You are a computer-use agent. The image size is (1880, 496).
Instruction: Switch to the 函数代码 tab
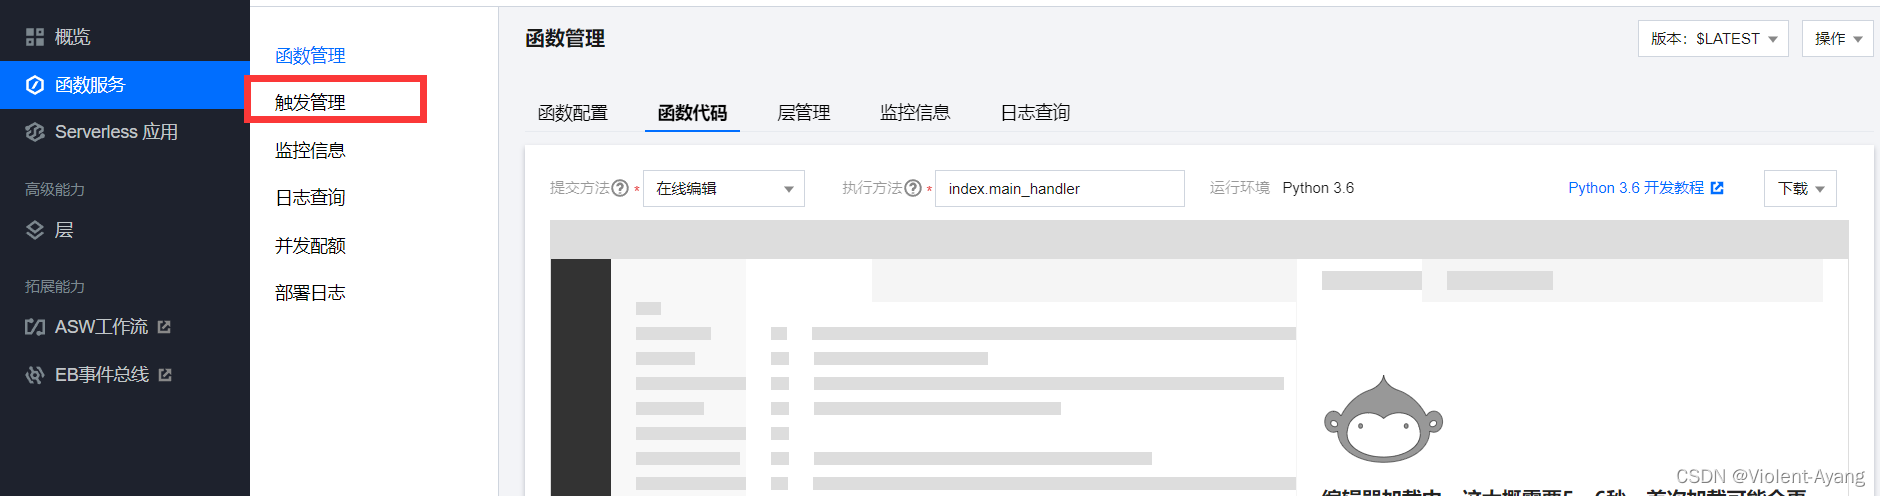[692, 113]
